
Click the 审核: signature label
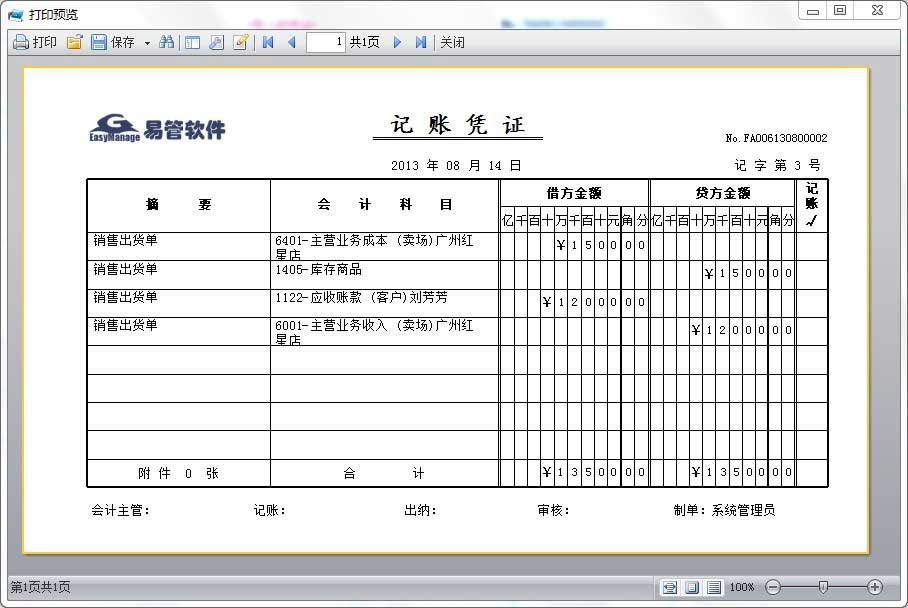554,510
